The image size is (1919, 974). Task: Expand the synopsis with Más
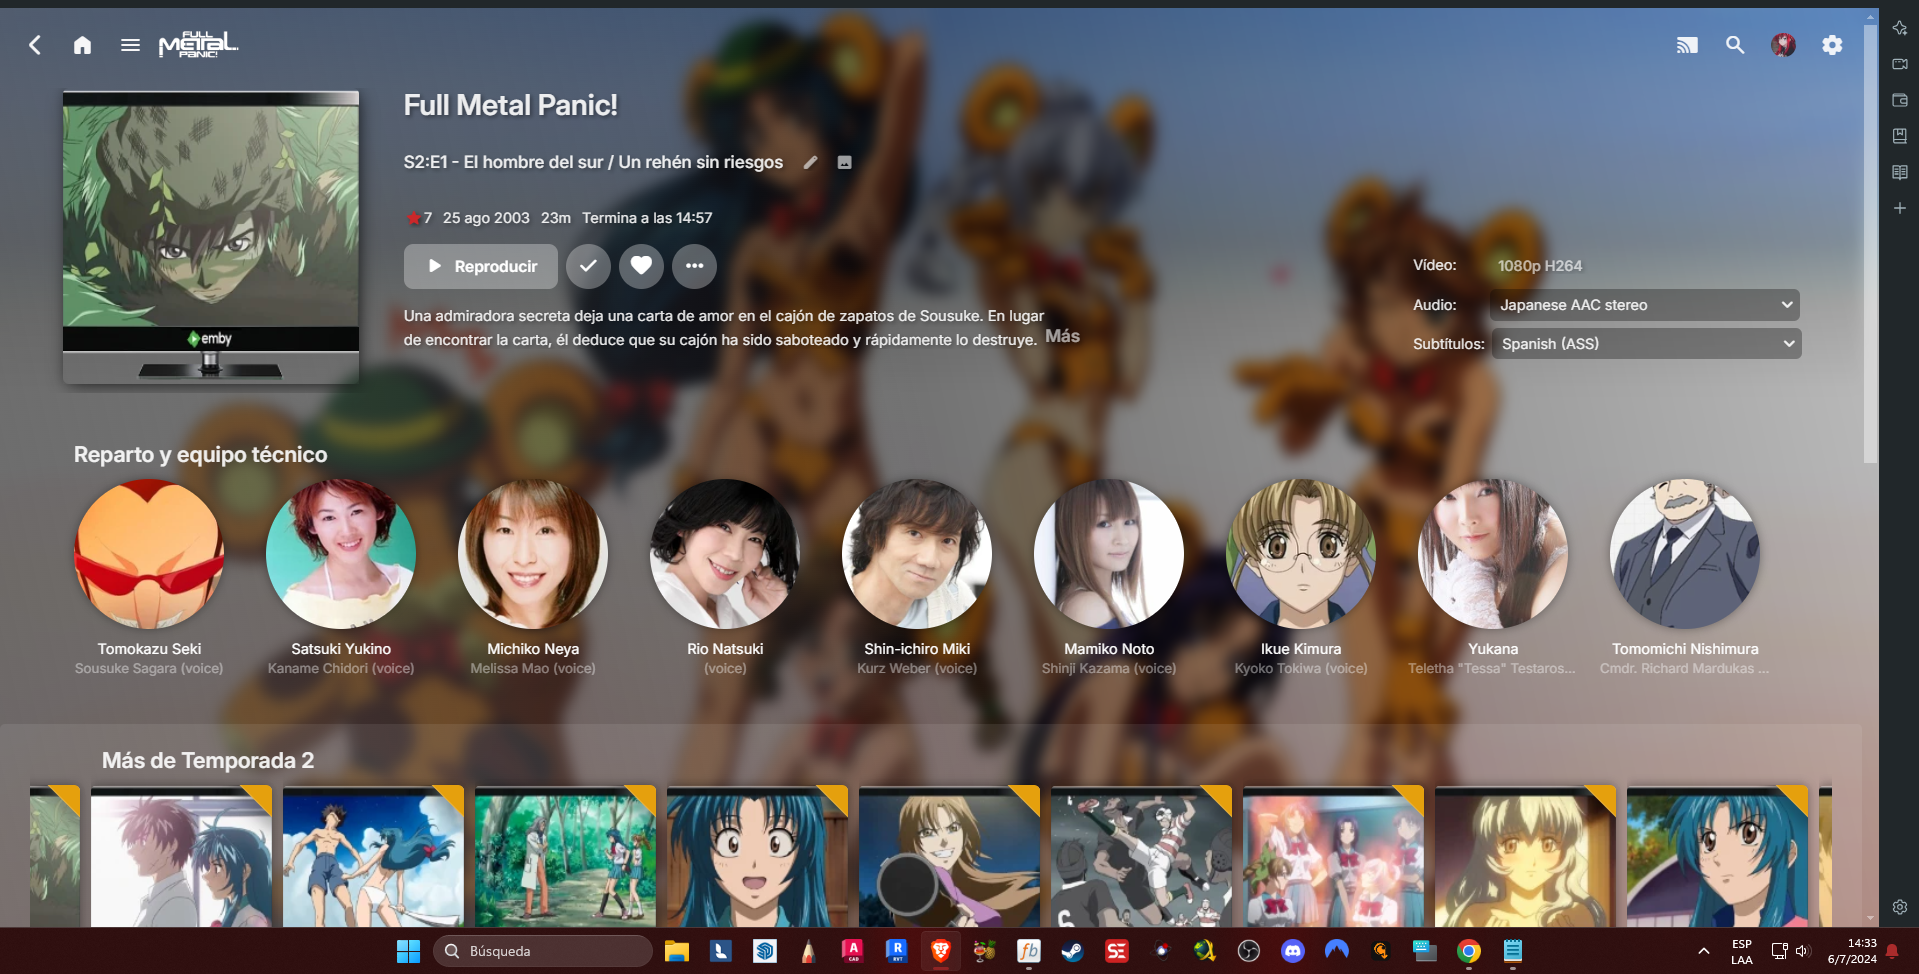[x=1062, y=336]
